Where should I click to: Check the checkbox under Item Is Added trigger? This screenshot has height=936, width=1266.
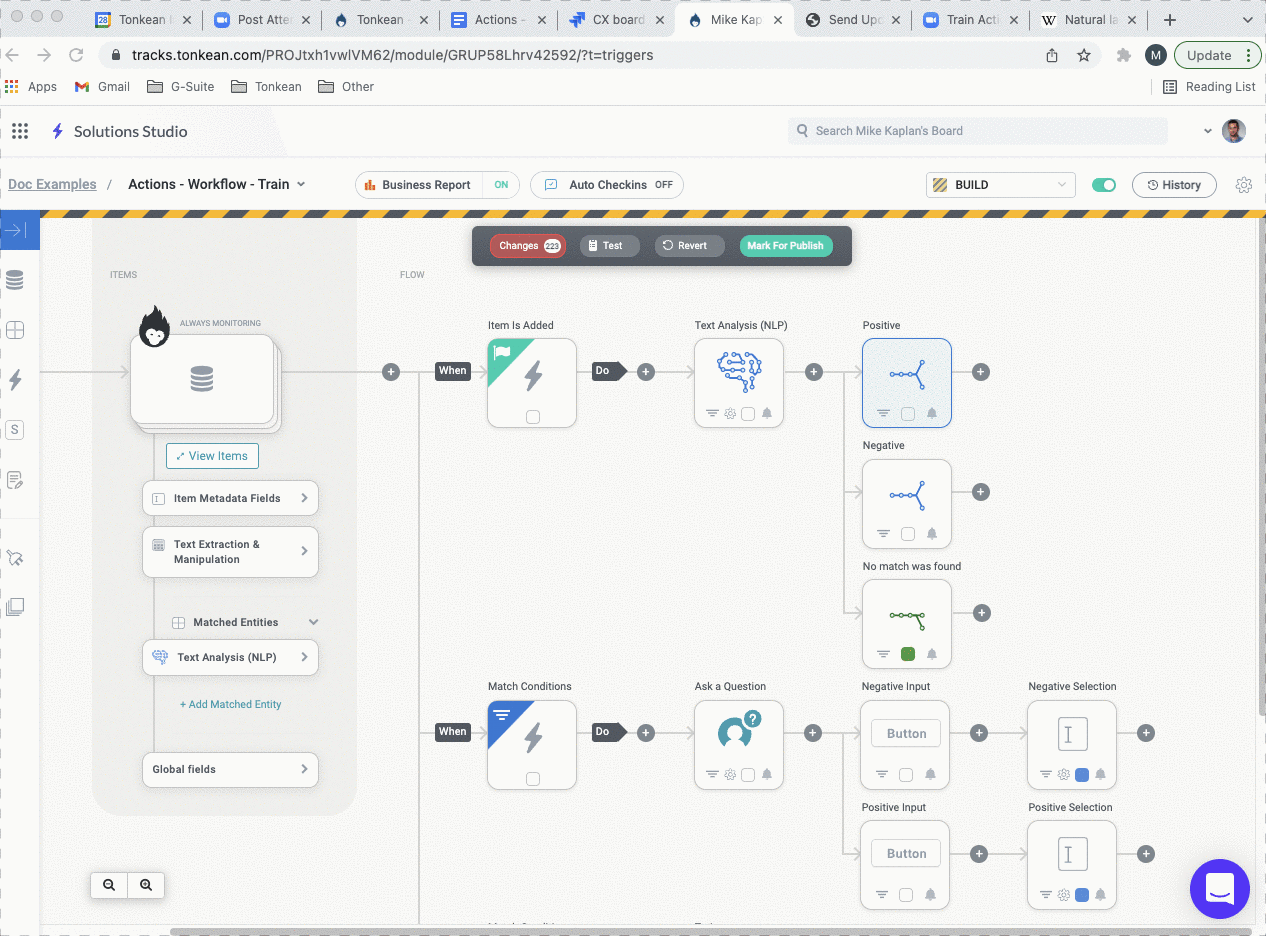click(x=533, y=417)
